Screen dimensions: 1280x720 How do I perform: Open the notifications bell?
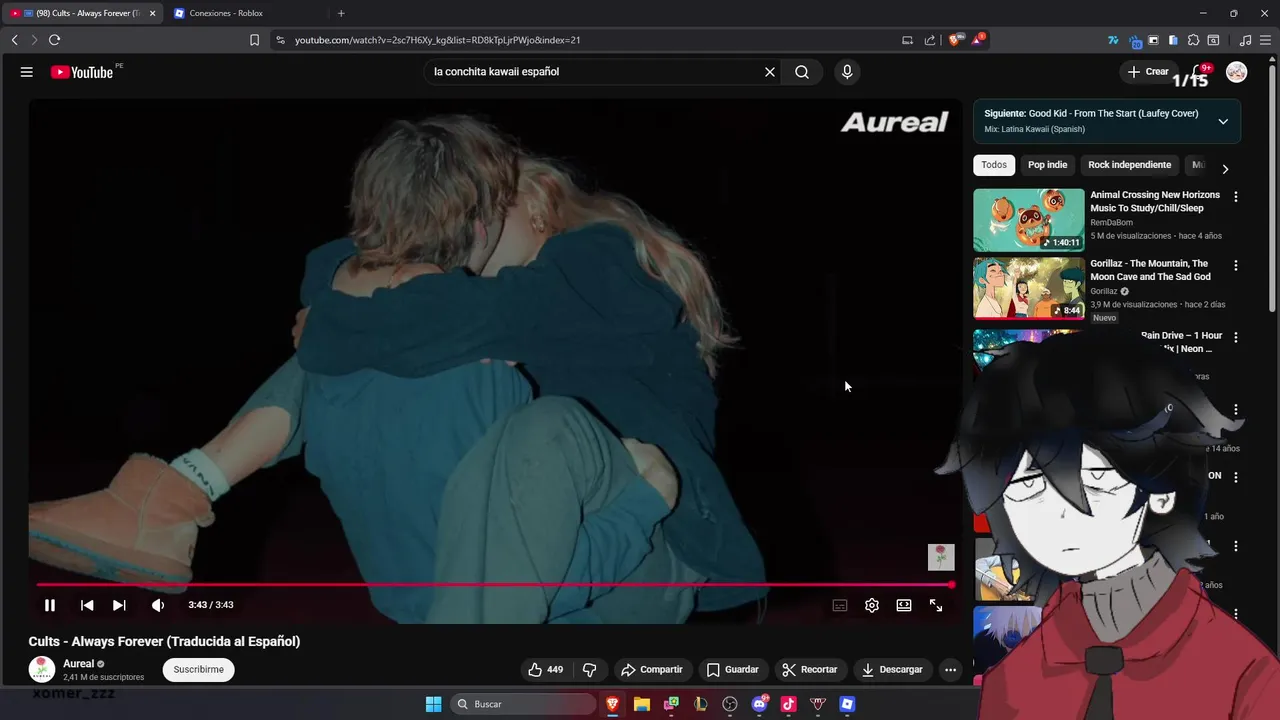(x=1198, y=72)
